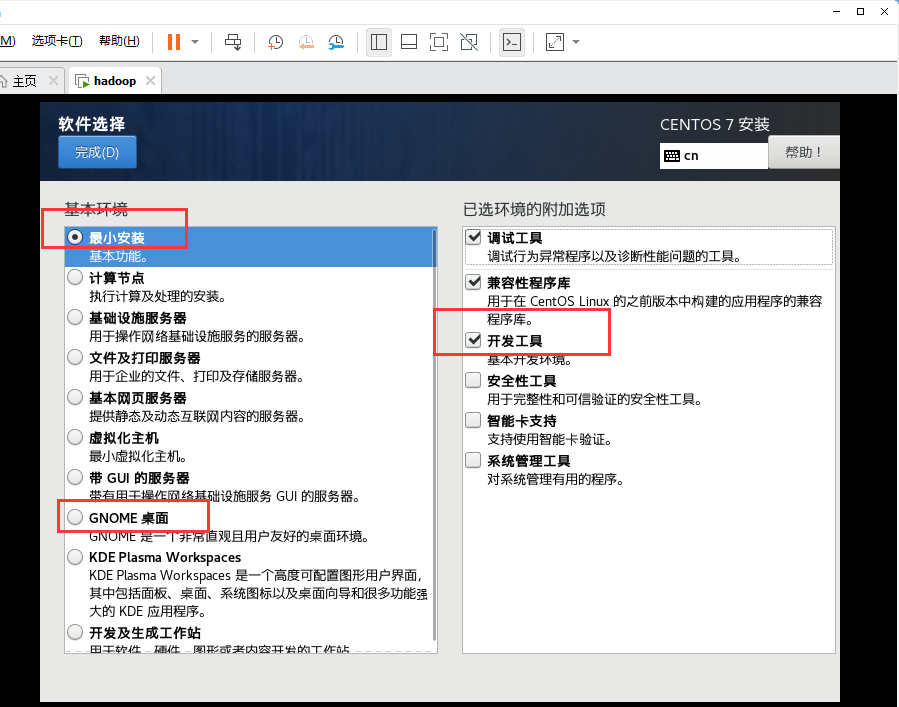
Task: Uncheck the 调试工具 add-on
Action: point(473,237)
